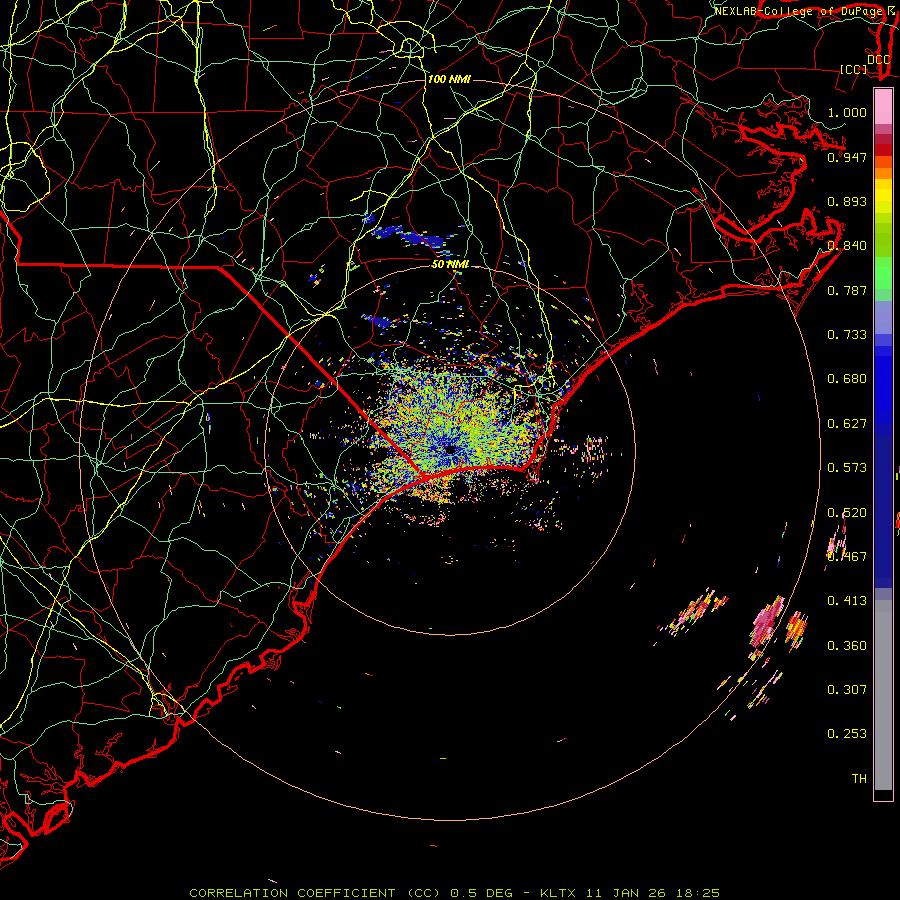Click the "11 JAN 26 18:25" timestamp
Screen dimensions: 900x900
pyautogui.click(x=653, y=893)
